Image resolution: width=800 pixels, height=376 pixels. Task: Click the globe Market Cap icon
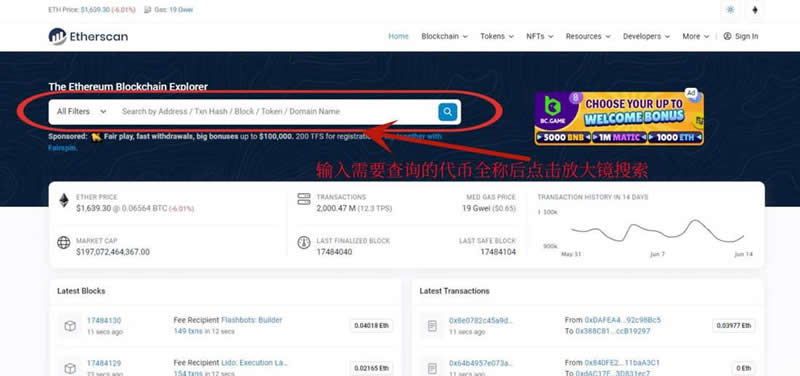coord(64,242)
